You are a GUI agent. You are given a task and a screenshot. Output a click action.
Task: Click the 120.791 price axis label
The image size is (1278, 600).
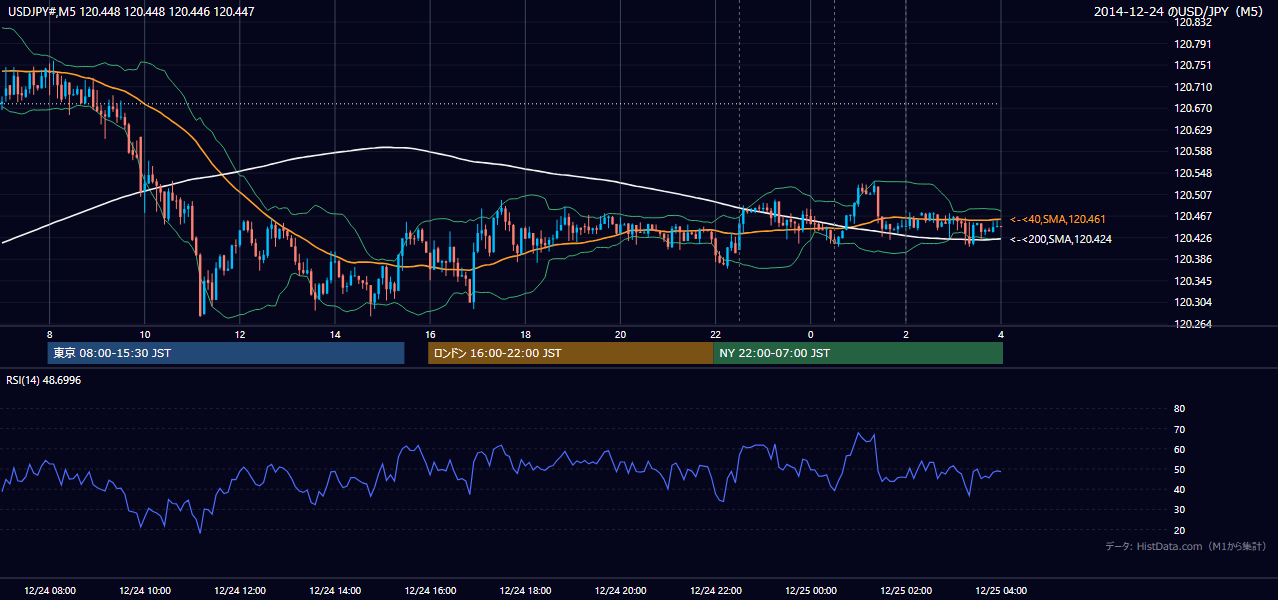[1193, 44]
